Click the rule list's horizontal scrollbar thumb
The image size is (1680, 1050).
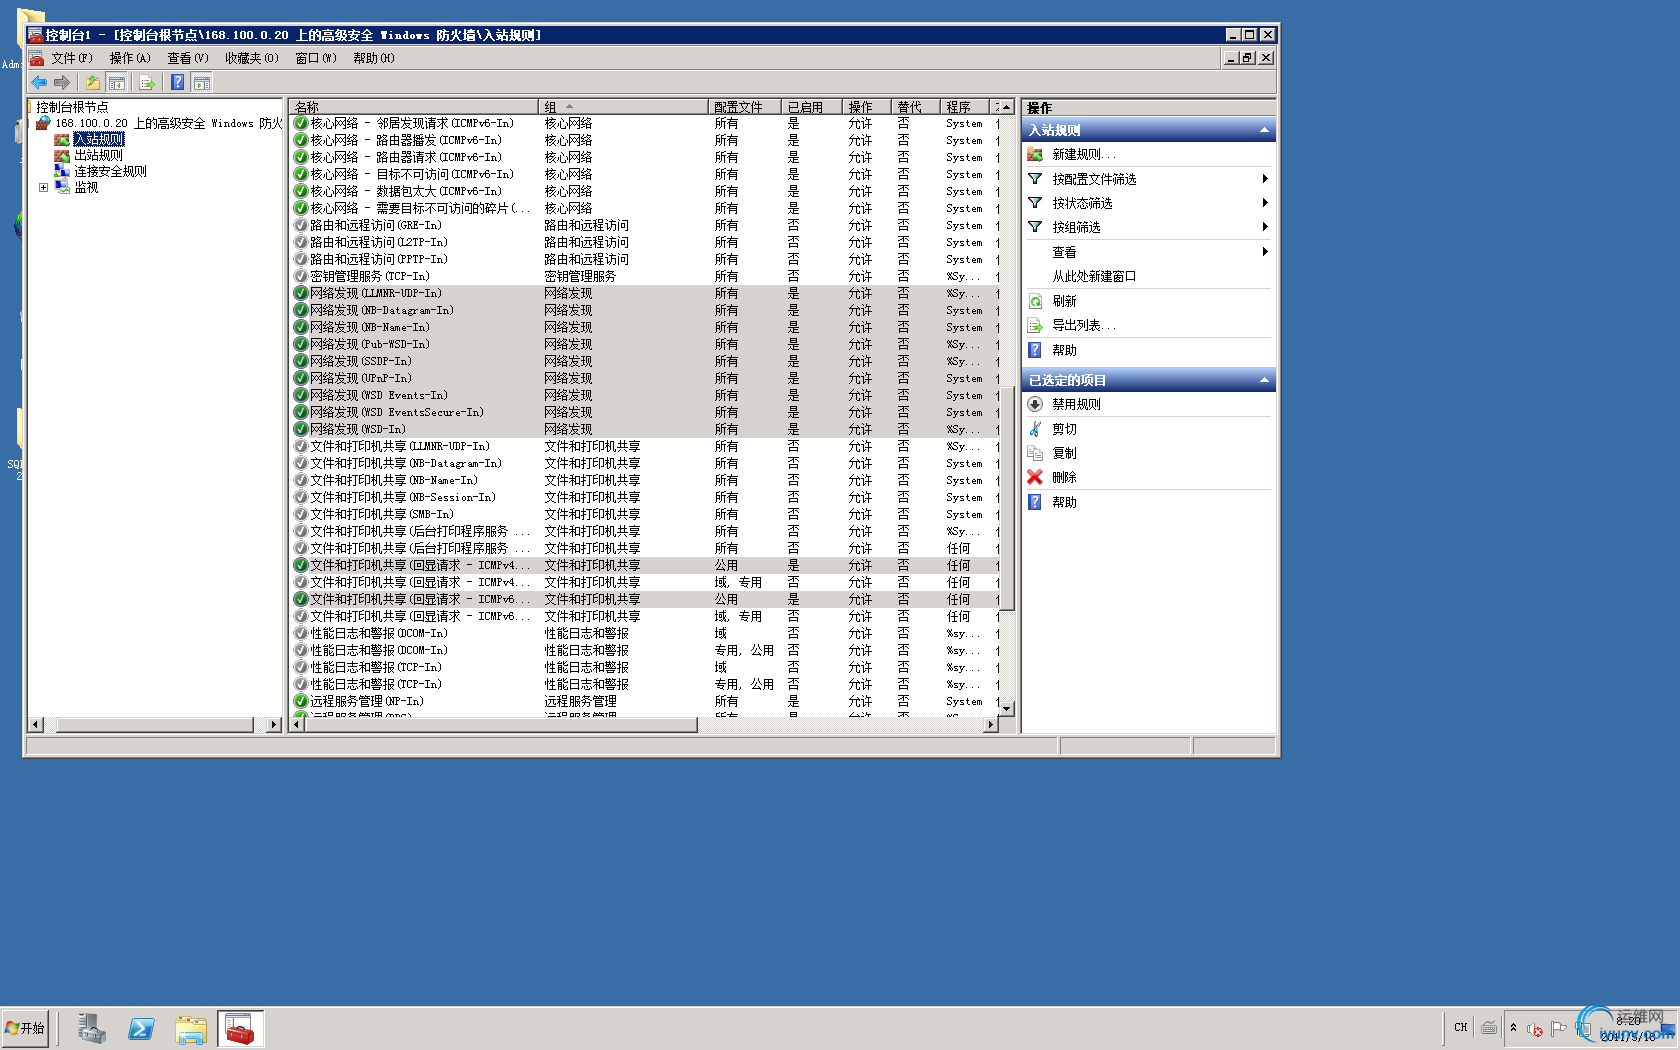pos(501,725)
